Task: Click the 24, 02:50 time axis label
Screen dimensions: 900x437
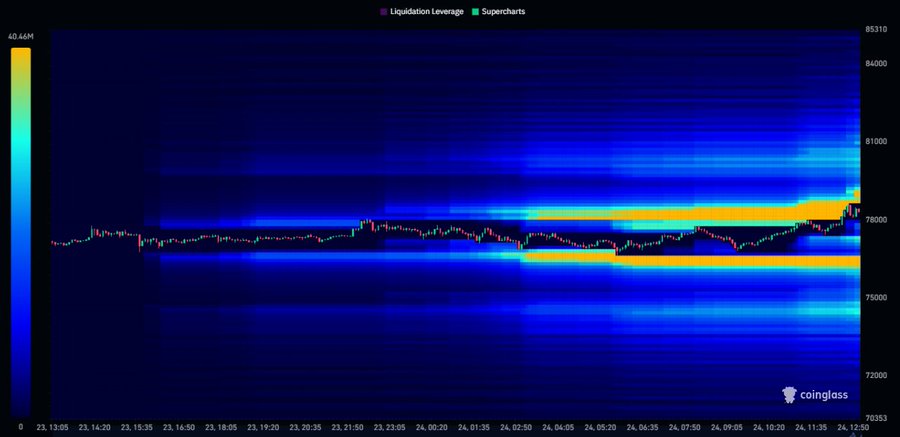Action: (515, 428)
